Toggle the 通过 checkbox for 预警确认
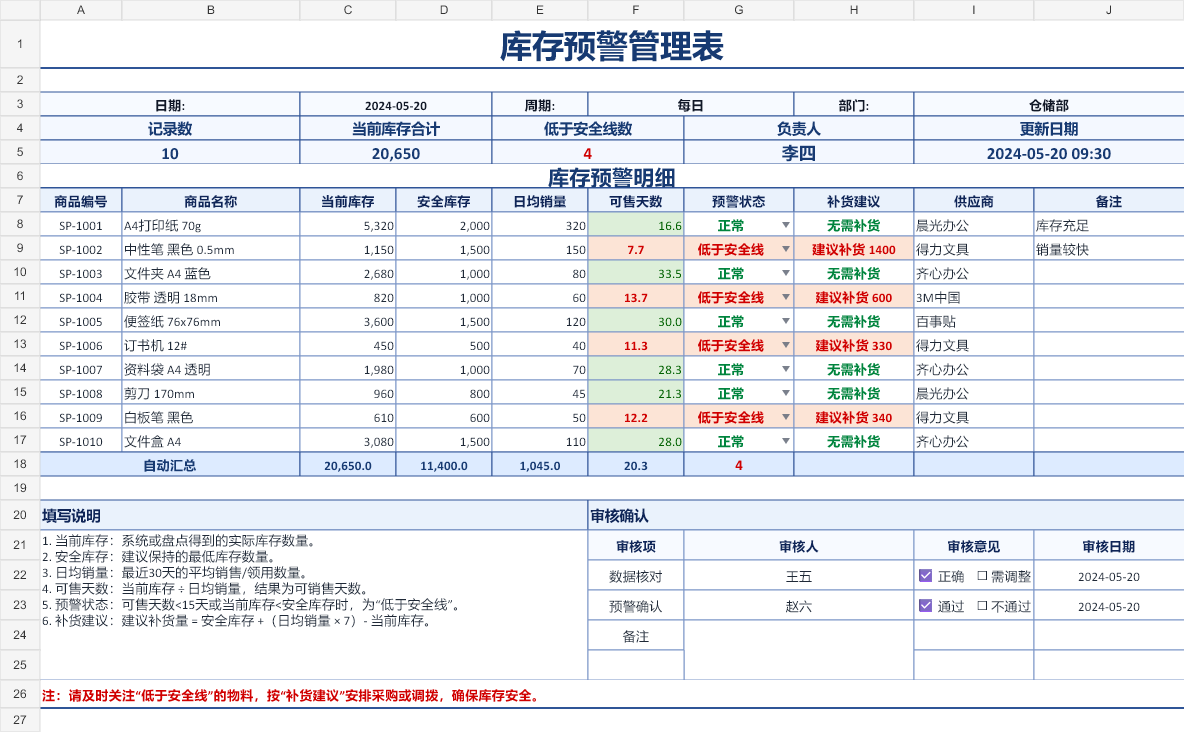The width and height of the screenshot is (1184, 732). pos(925,606)
